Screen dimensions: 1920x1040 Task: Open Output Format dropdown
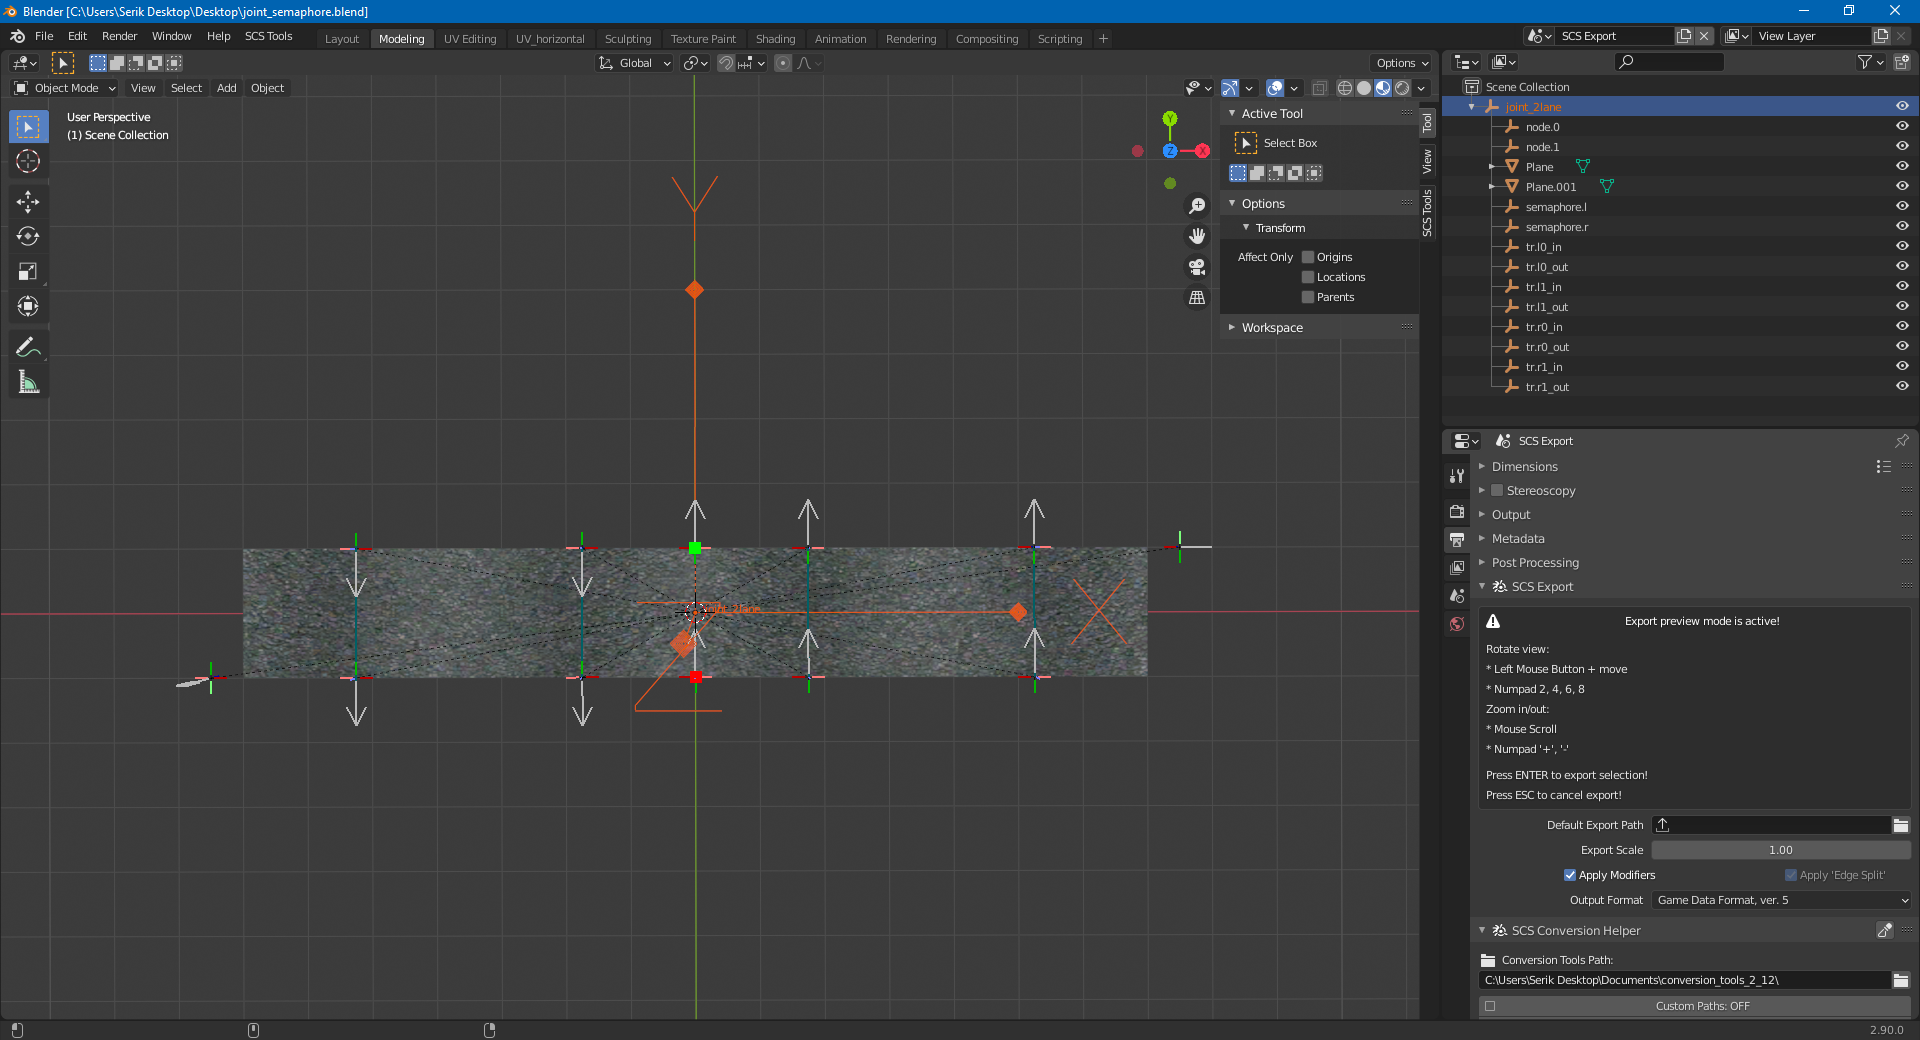pos(1781,900)
